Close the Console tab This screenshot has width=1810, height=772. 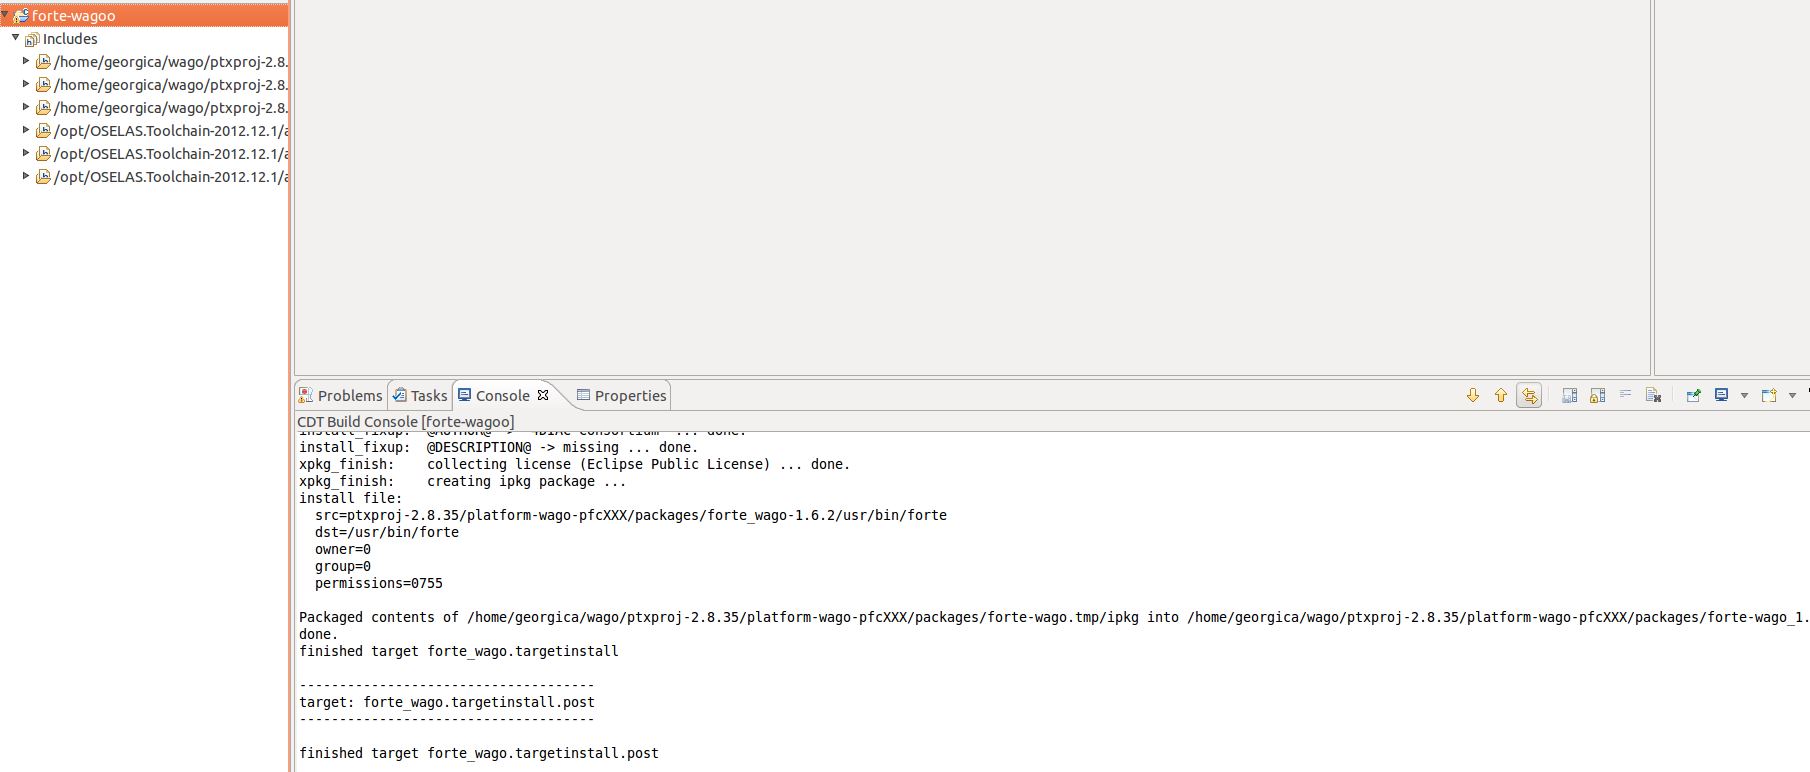point(543,395)
